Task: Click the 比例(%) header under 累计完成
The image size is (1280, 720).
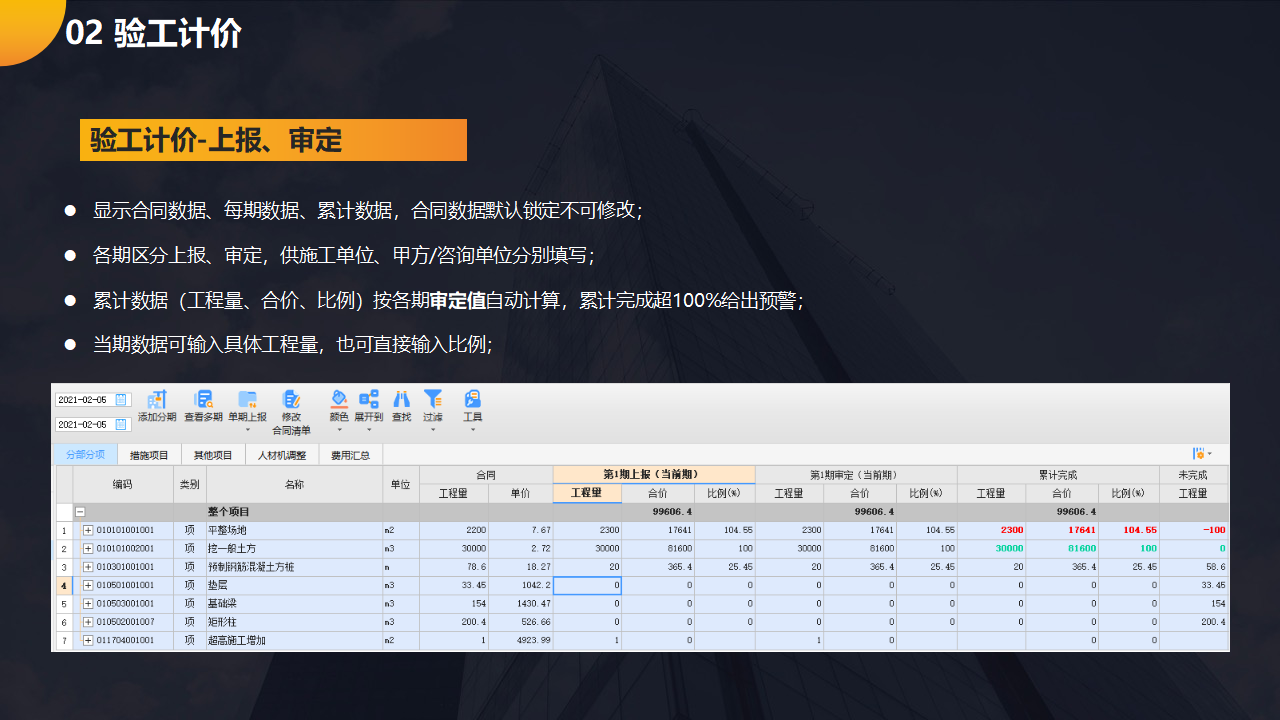Action: 1128,493
